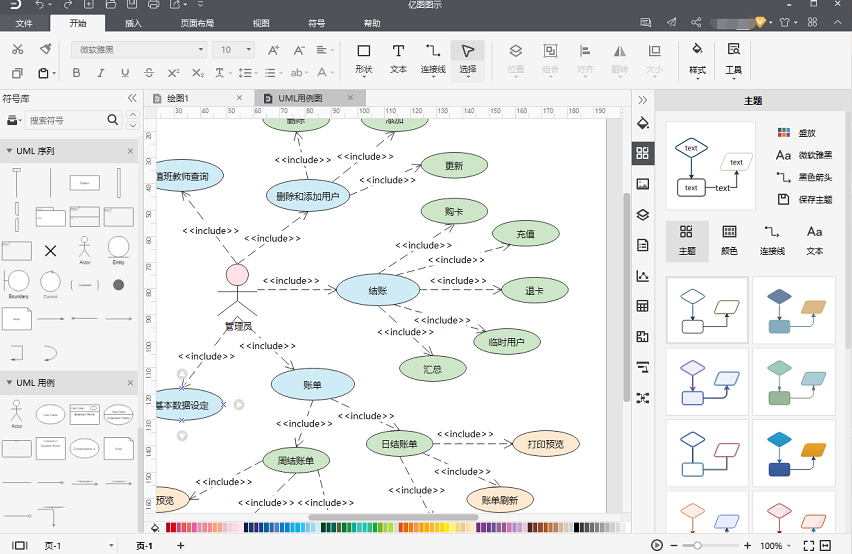Open the Layers panel icon in sidebar
Viewport: 852px width, 554px height.
(x=643, y=215)
